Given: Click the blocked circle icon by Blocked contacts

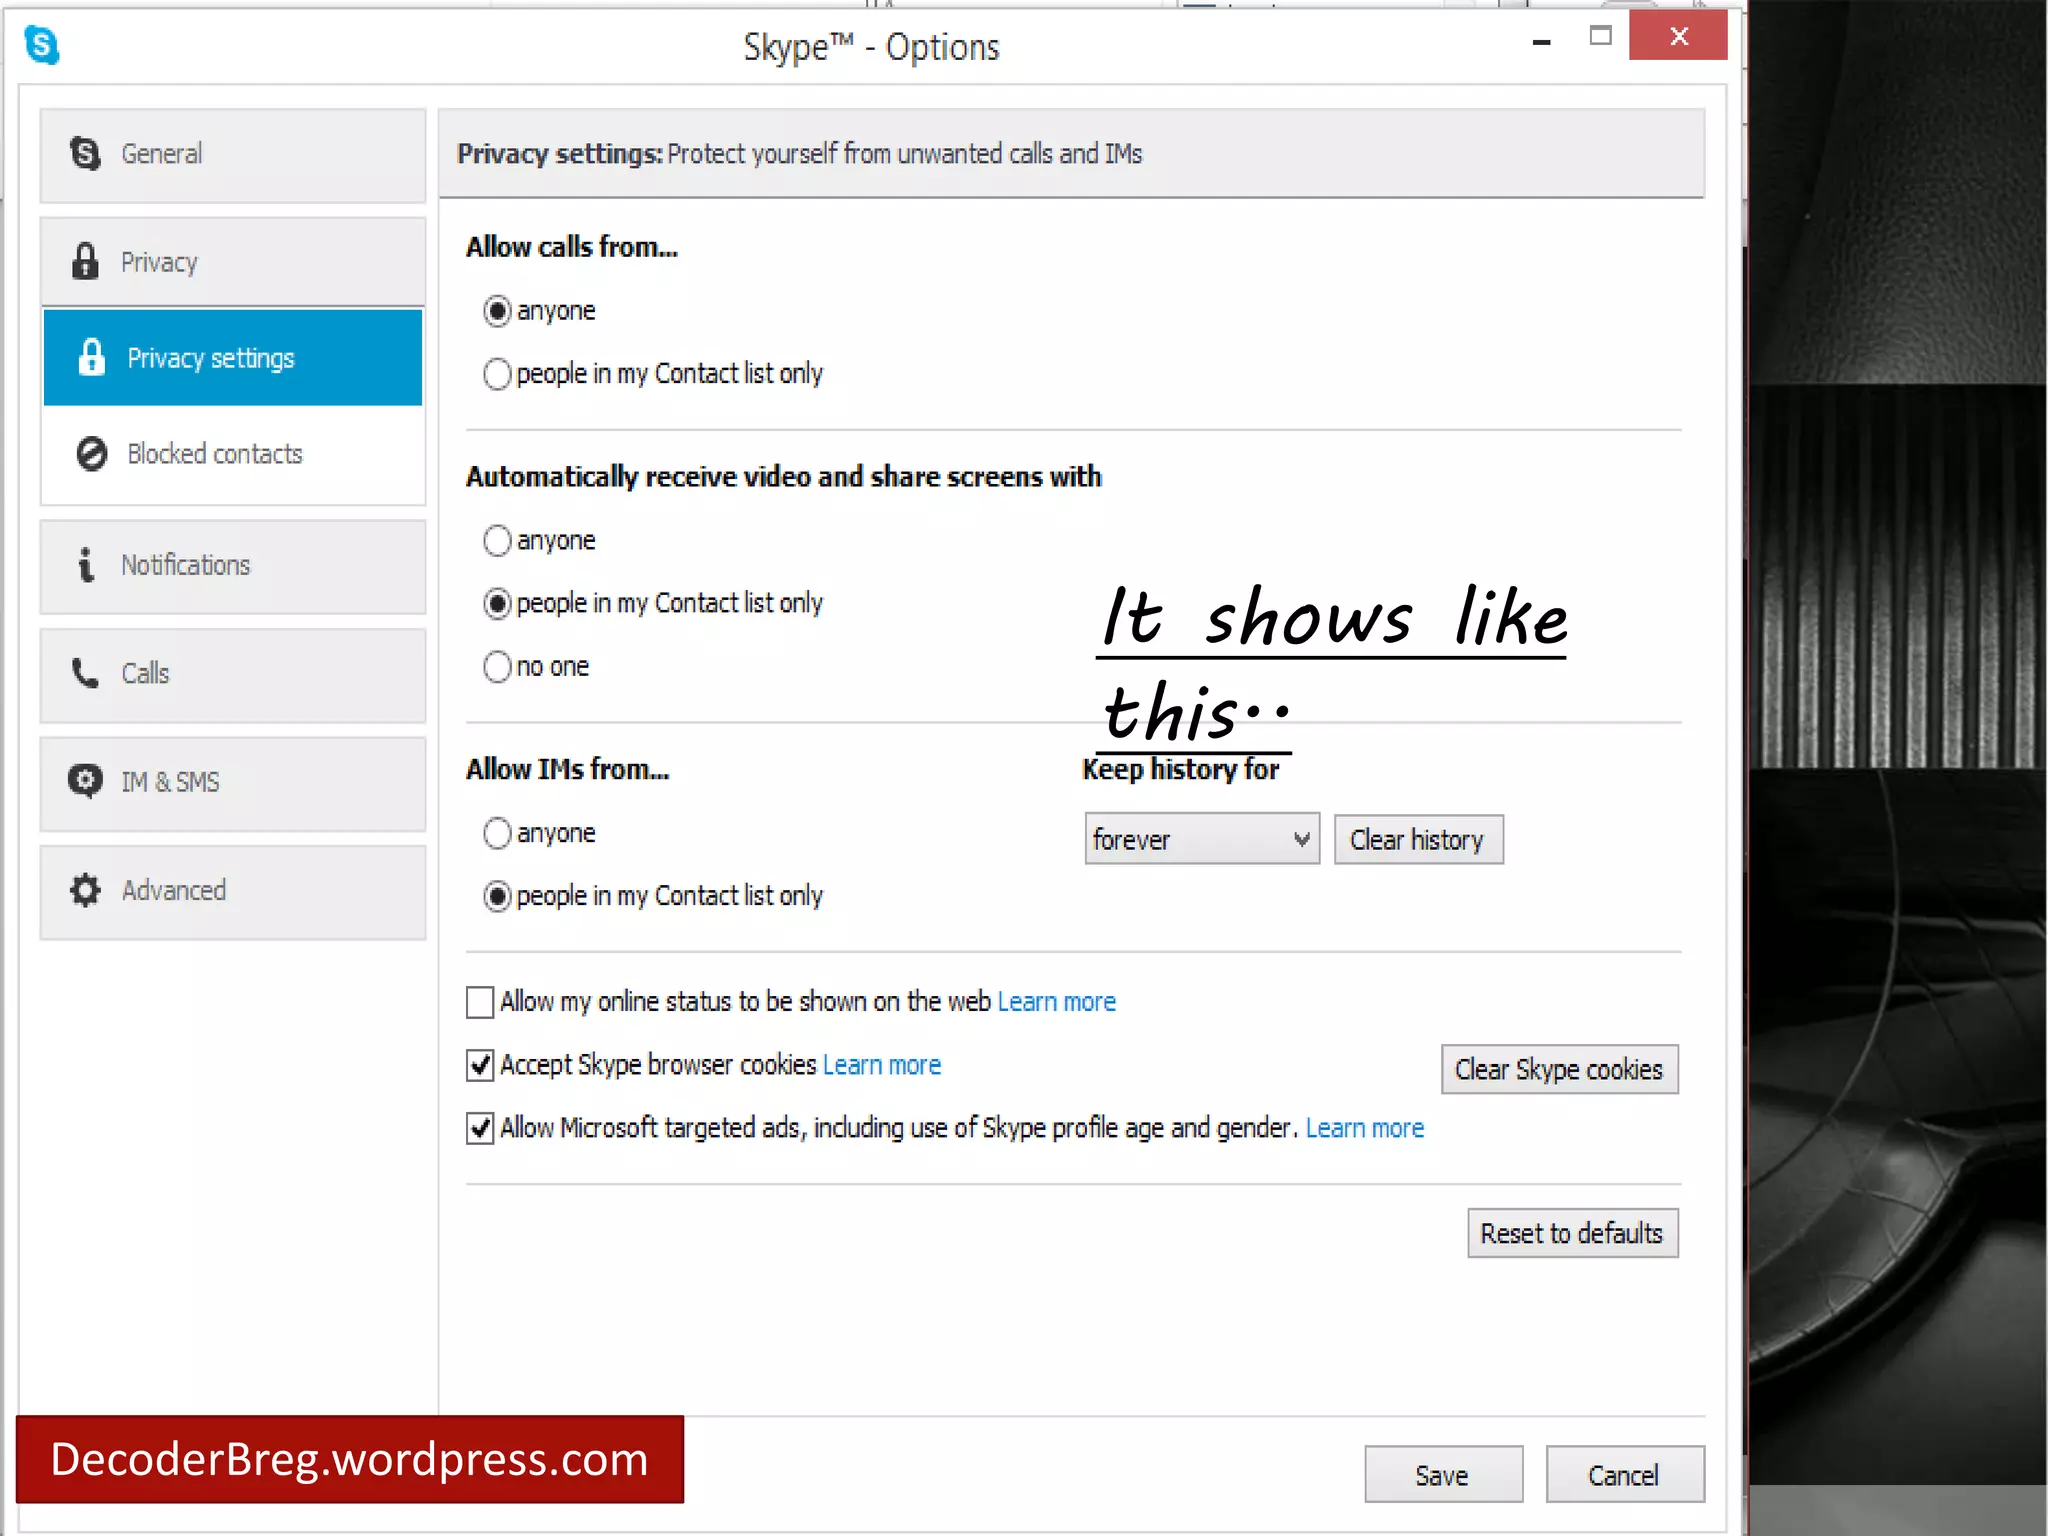Looking at the screenshot, I should pyautogui.click(x=91, y=454).
